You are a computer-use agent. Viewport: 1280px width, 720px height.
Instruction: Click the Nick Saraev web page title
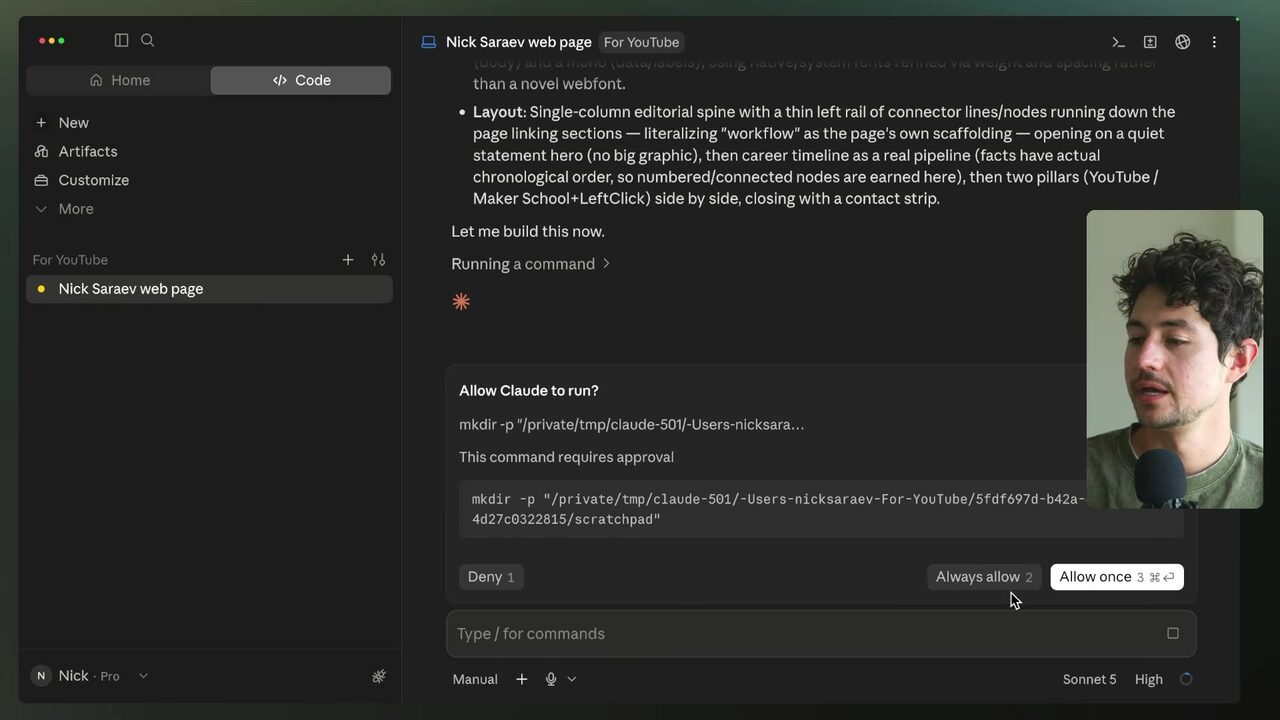click(519, 42)
